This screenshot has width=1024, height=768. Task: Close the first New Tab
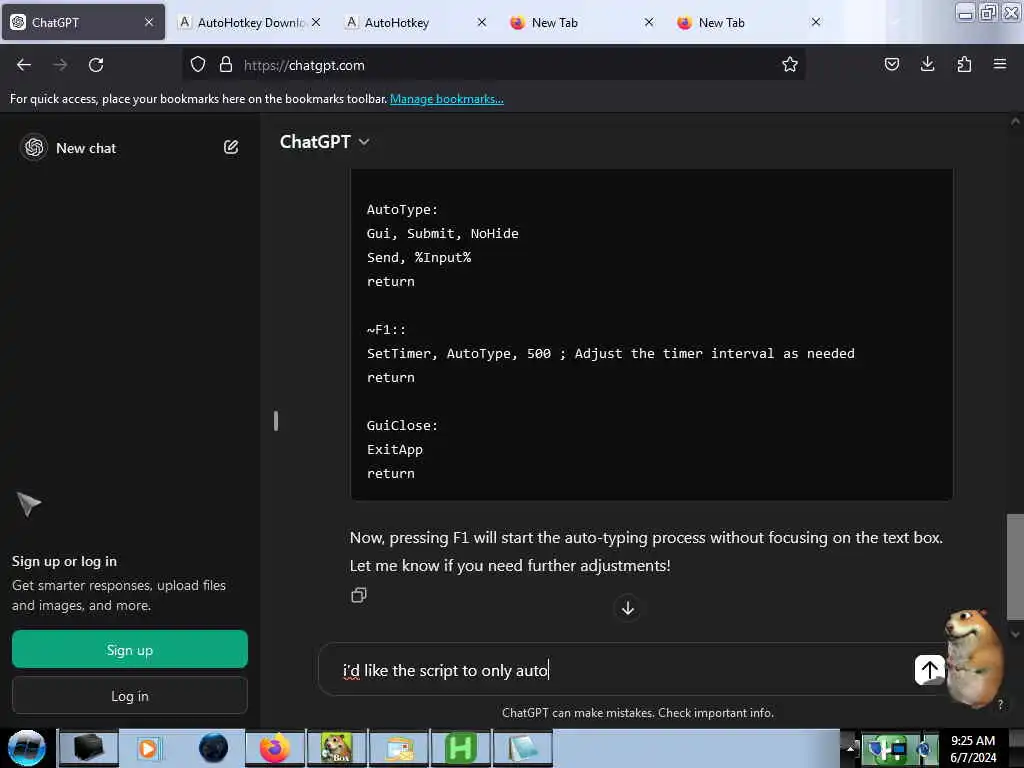648,22
